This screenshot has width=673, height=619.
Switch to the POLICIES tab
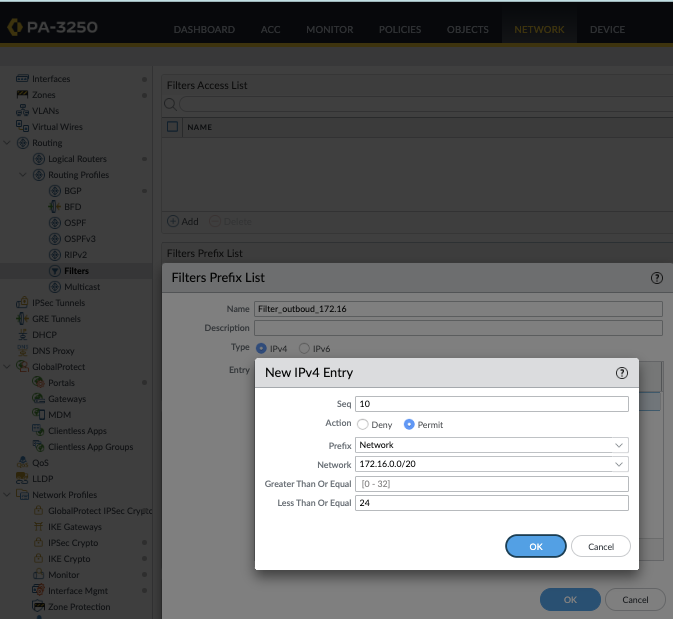click(x=400, y=30)
